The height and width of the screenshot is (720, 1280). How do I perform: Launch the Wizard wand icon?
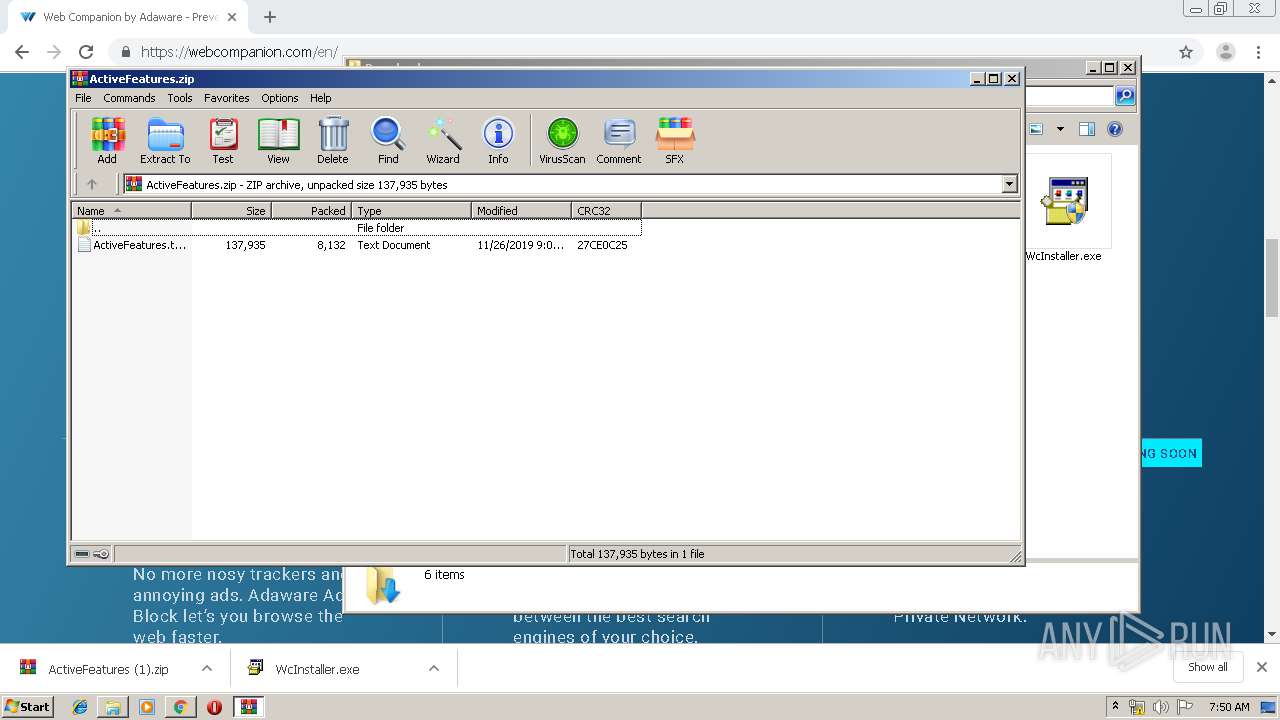(443, 140)
